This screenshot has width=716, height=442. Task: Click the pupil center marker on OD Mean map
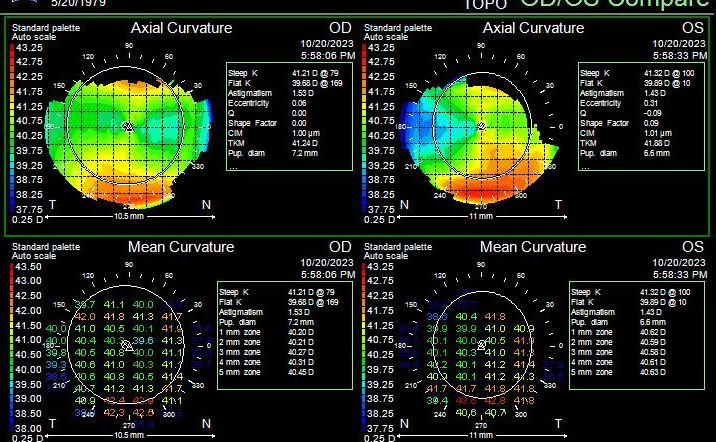(x=128, y=346)
